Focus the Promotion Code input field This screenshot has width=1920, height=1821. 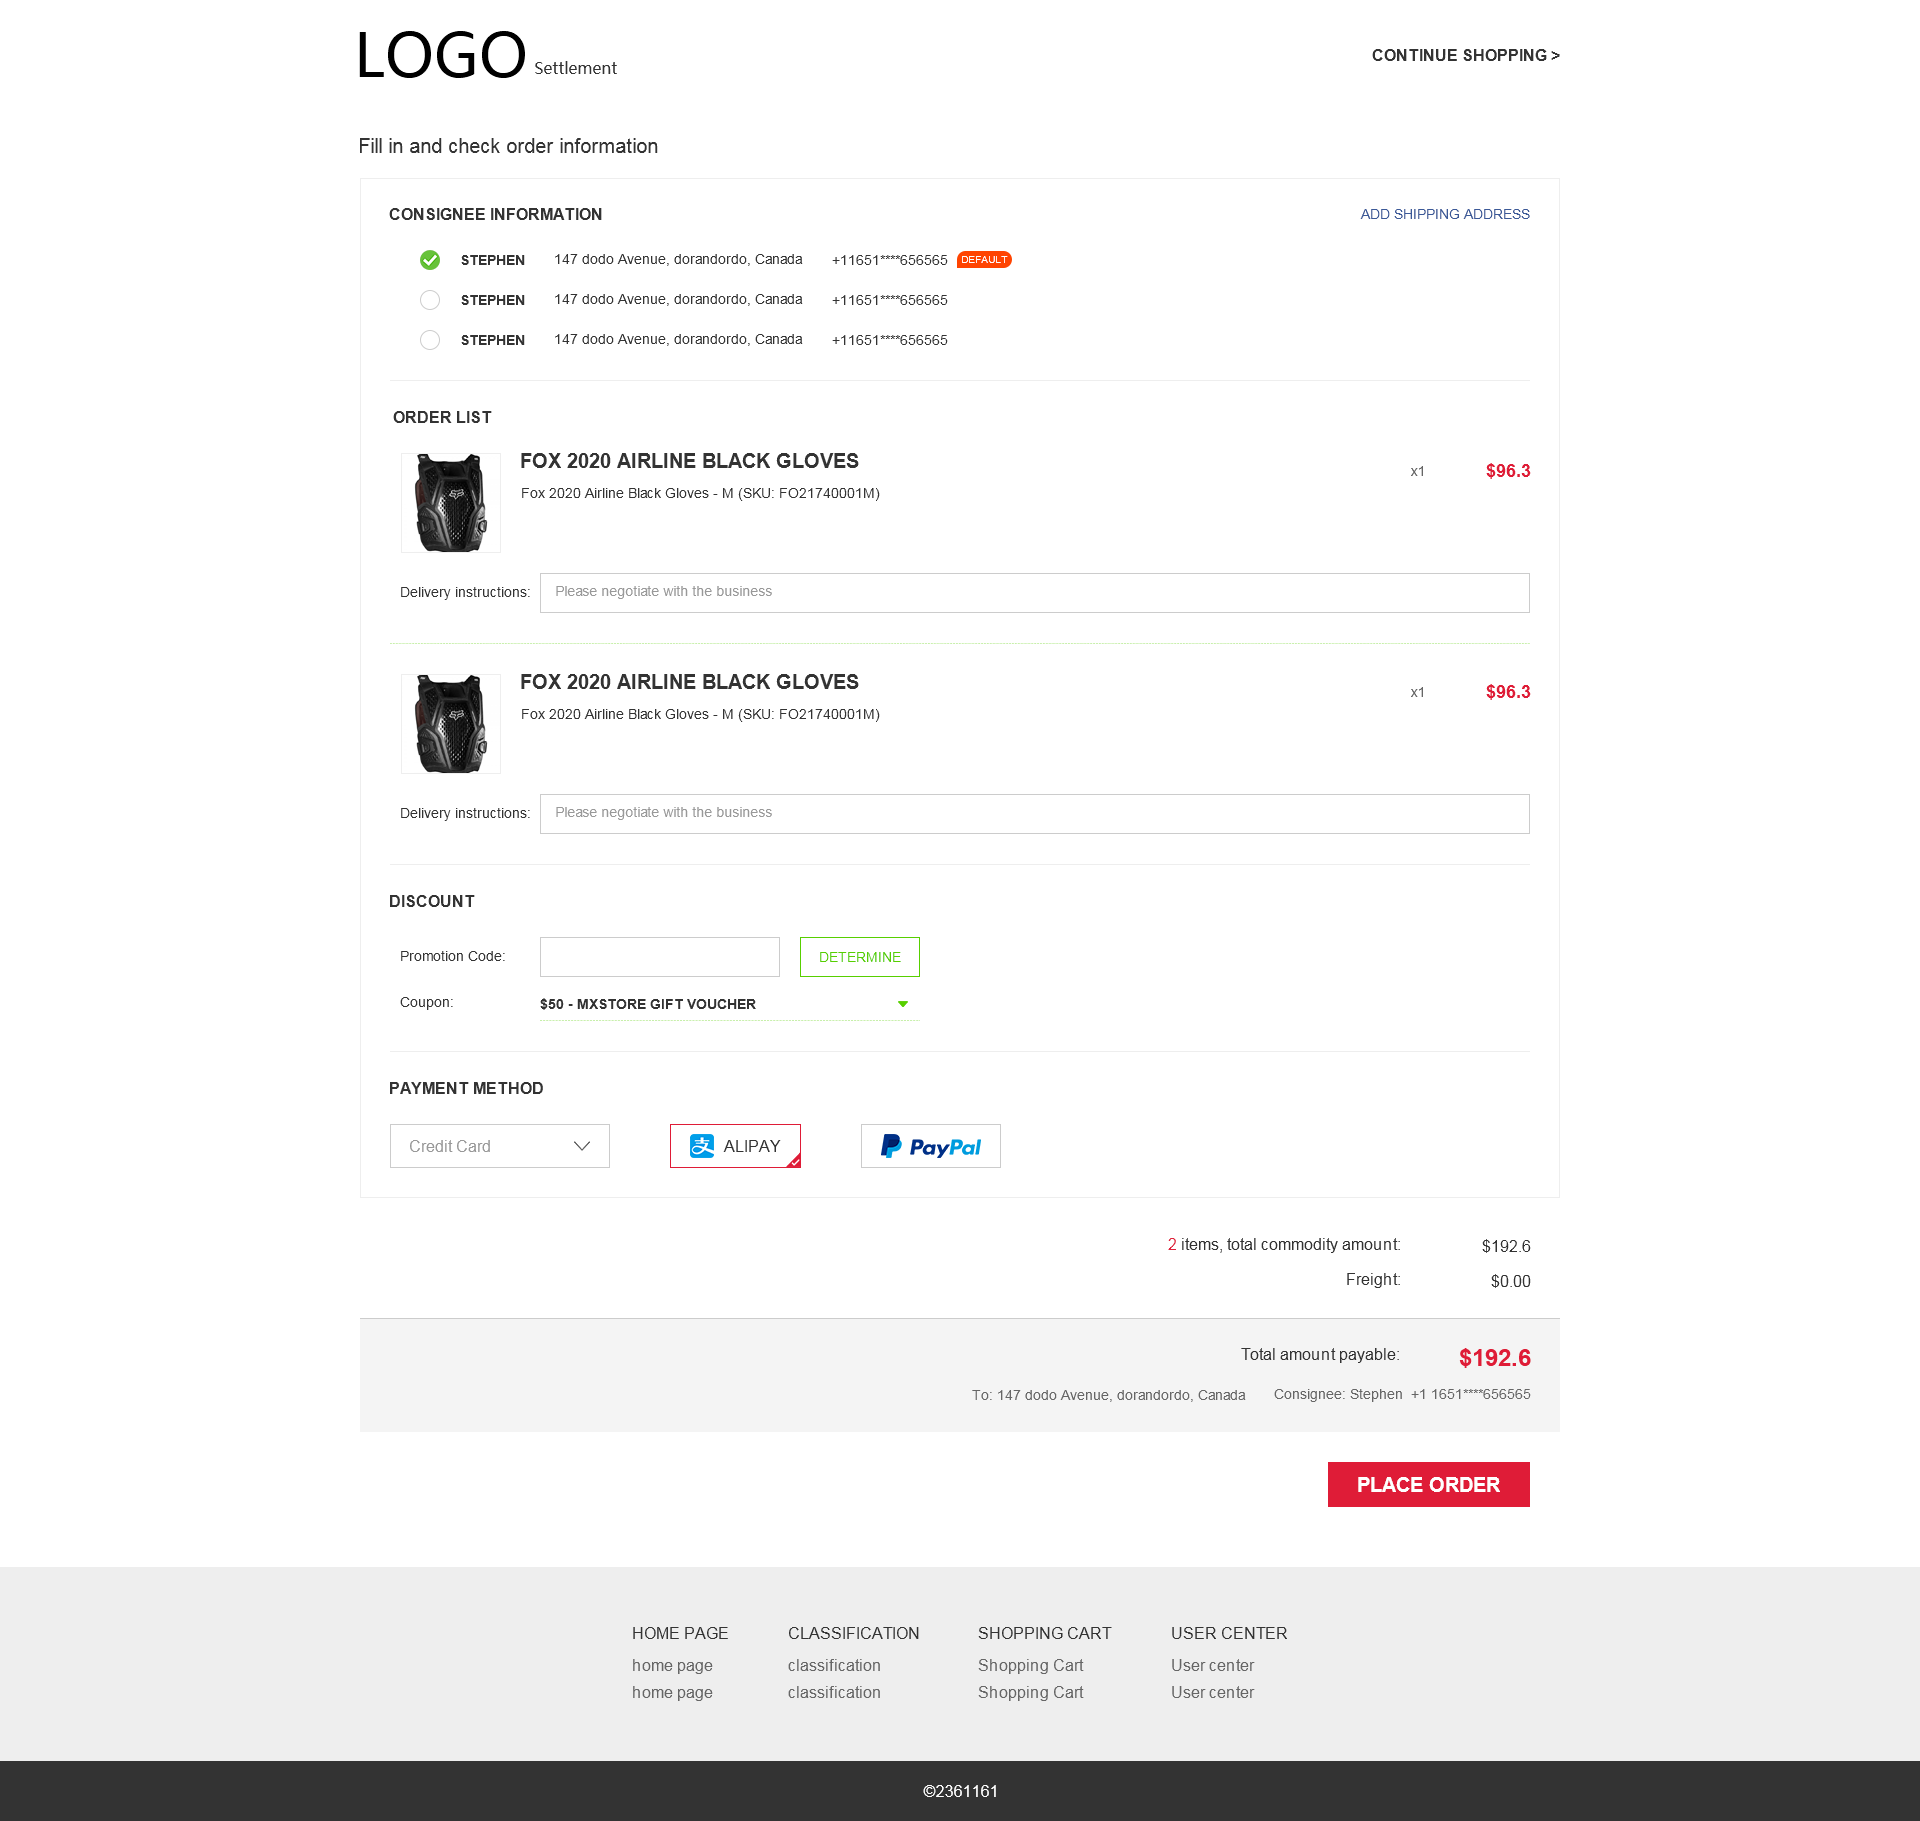[x=660, y=957]
